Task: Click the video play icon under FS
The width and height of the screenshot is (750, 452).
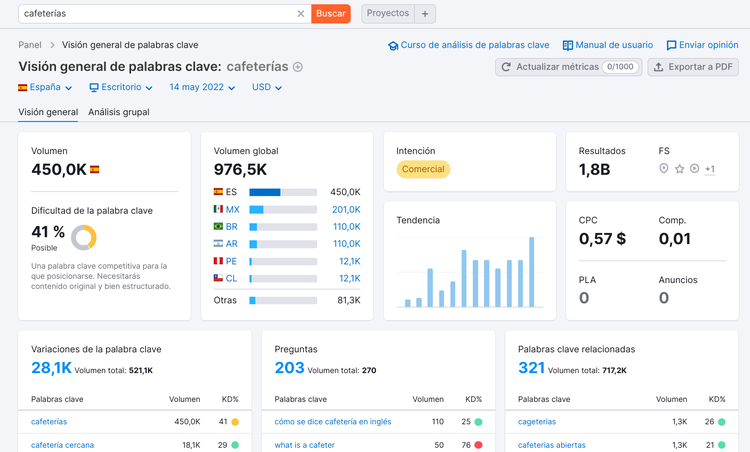Action: [x=695, y=168]
